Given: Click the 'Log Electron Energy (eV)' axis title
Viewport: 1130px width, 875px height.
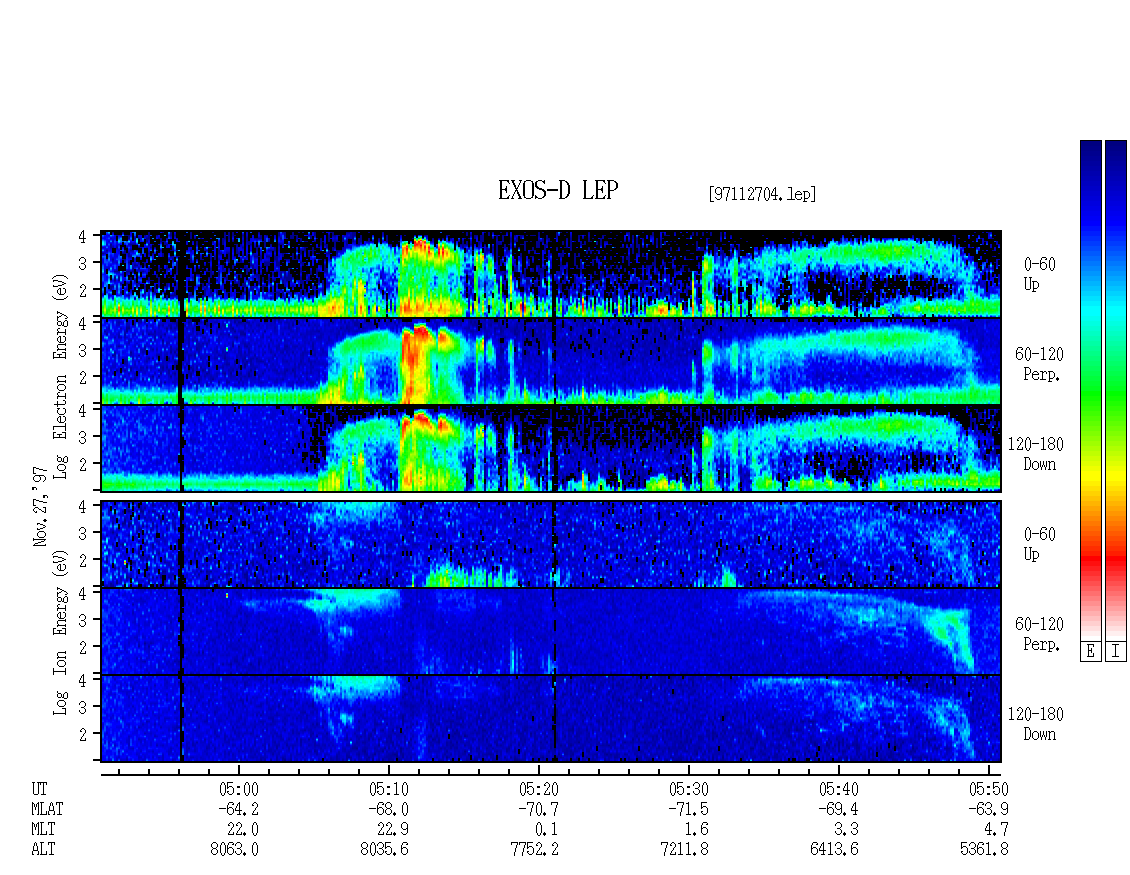Looking at the screenshot, I should pyautogui.click(x=60, y=376).
